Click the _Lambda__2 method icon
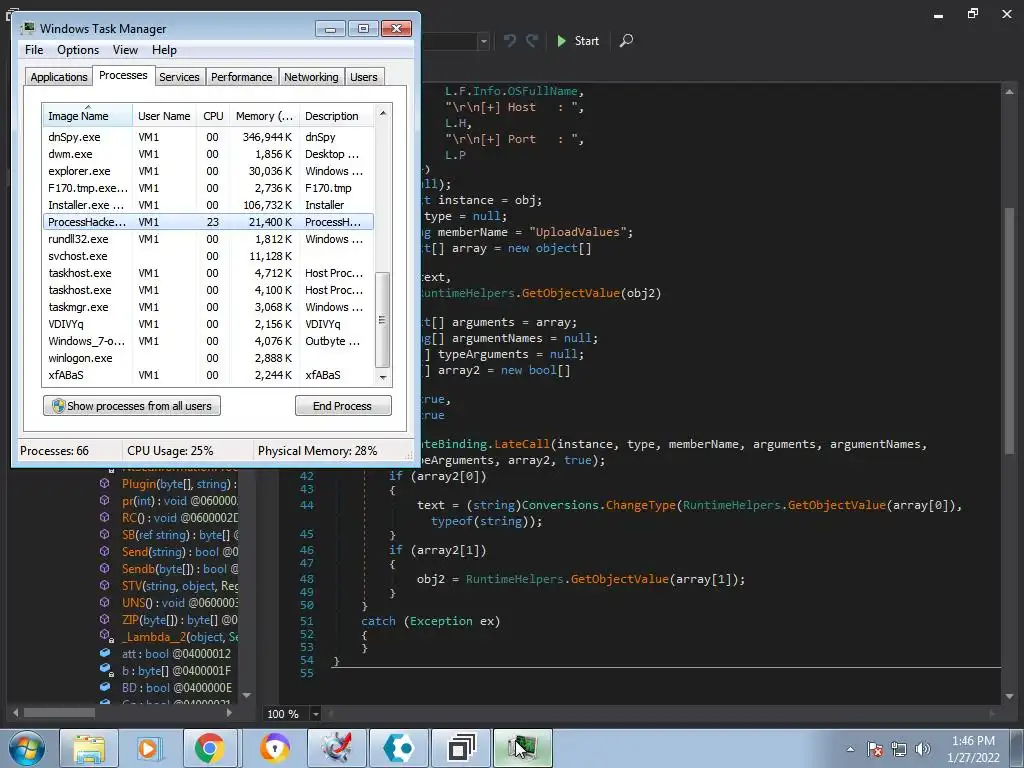 click(105, 636)
